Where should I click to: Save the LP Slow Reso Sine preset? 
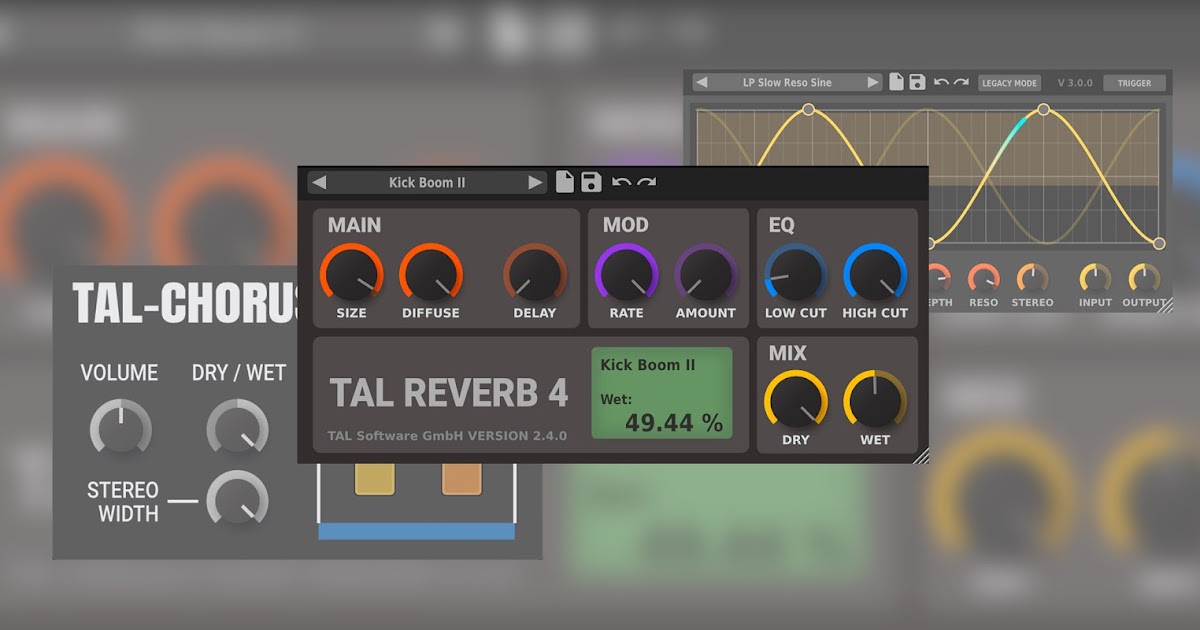pyautogui.click(x=916, y=82)
